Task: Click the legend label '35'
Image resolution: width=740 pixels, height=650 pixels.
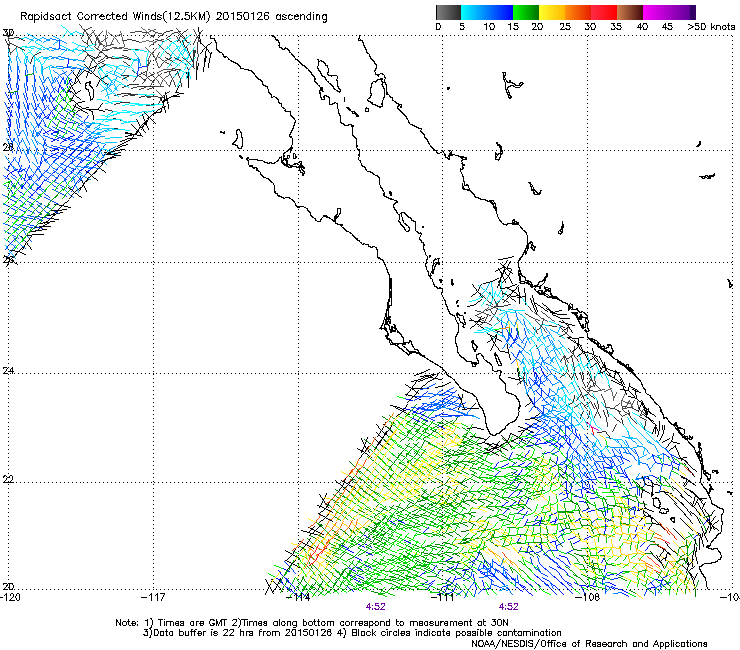Action: coord(616,27)
